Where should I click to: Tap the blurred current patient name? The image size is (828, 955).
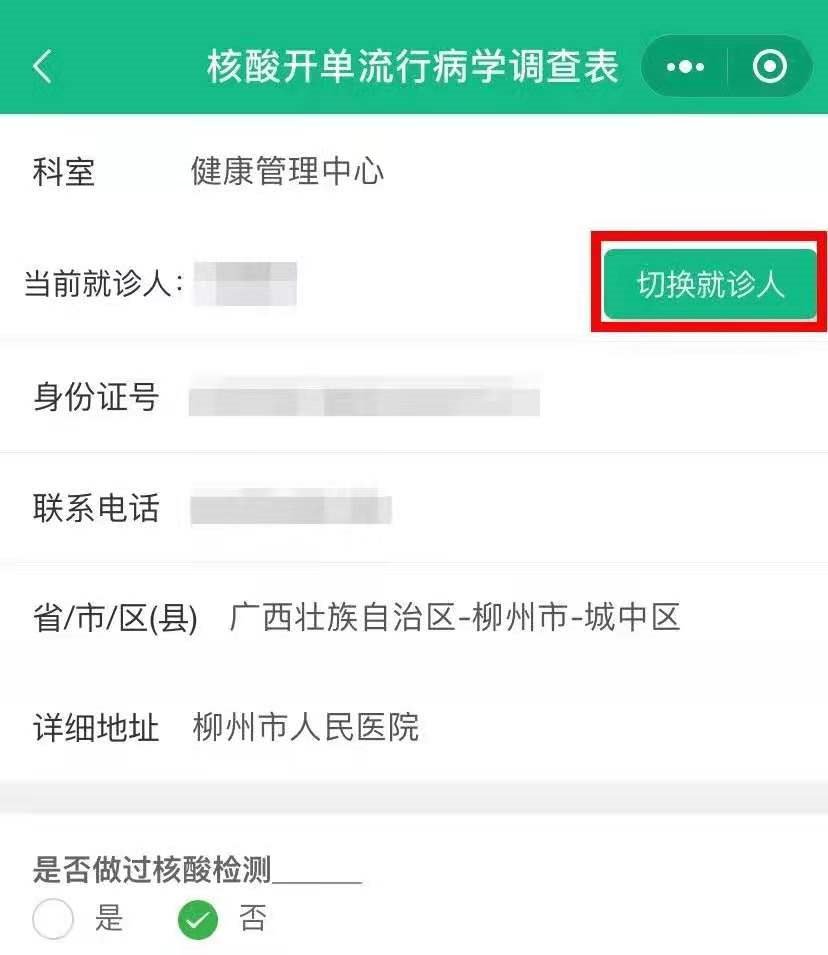(245, 283)
